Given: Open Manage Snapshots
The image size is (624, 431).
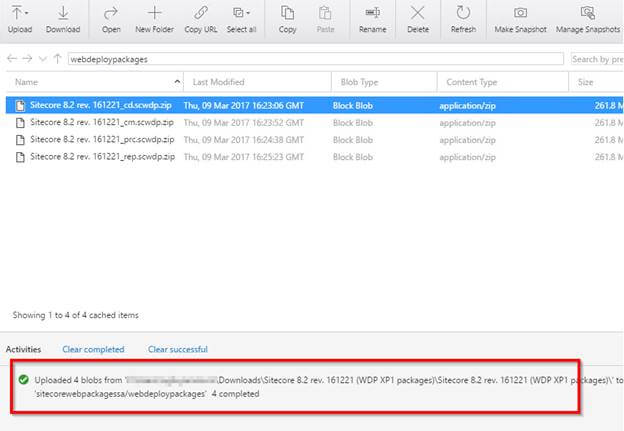Looking at the screenshot, I should 588,19.
